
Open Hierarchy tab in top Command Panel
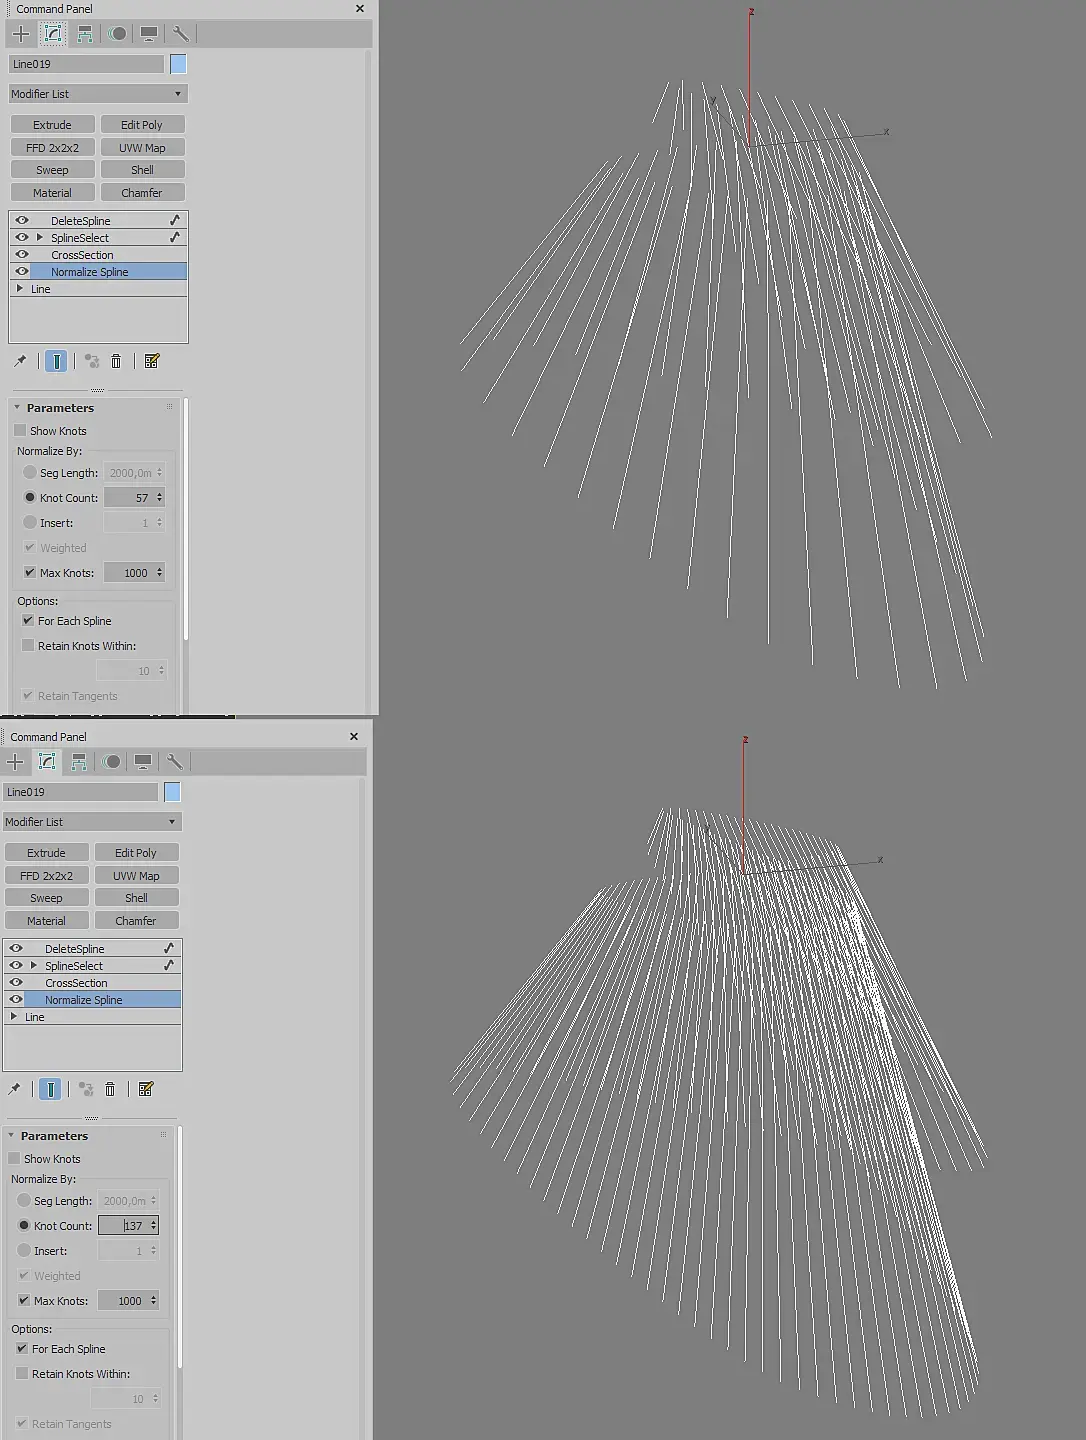click(85, 34)
